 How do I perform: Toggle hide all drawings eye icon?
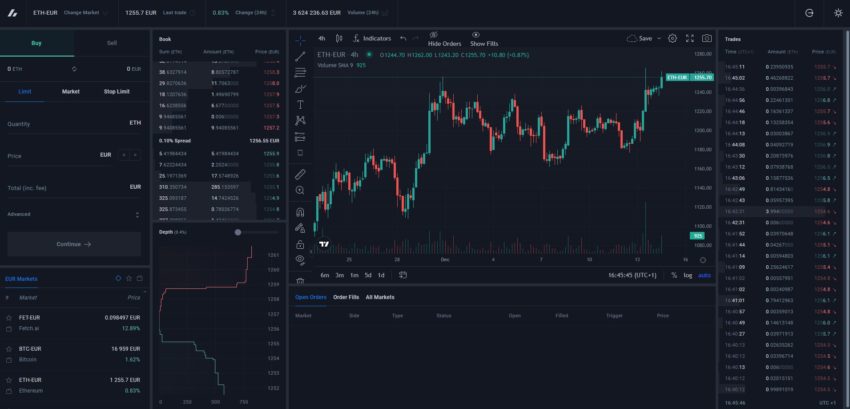300,260
